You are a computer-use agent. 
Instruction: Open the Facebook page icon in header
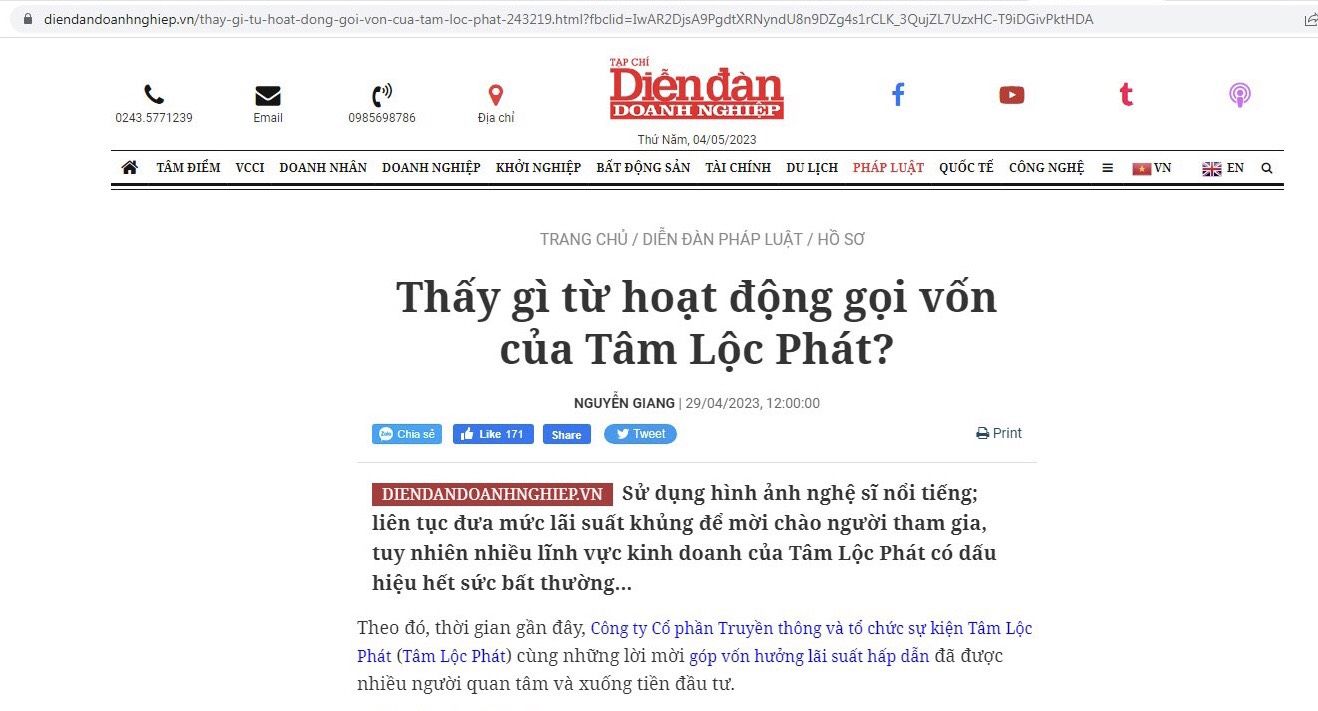click(898, 95)
